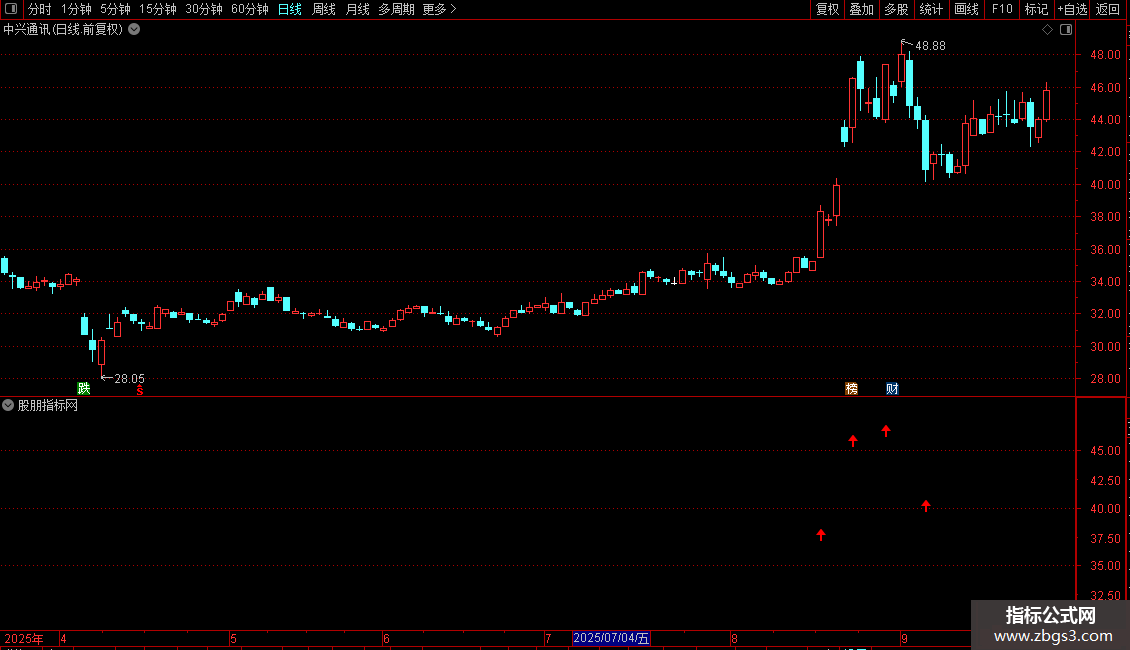Toggle the right side panel icon
The width and height of the screenshot is (1130, 650).
point(1066,30)
